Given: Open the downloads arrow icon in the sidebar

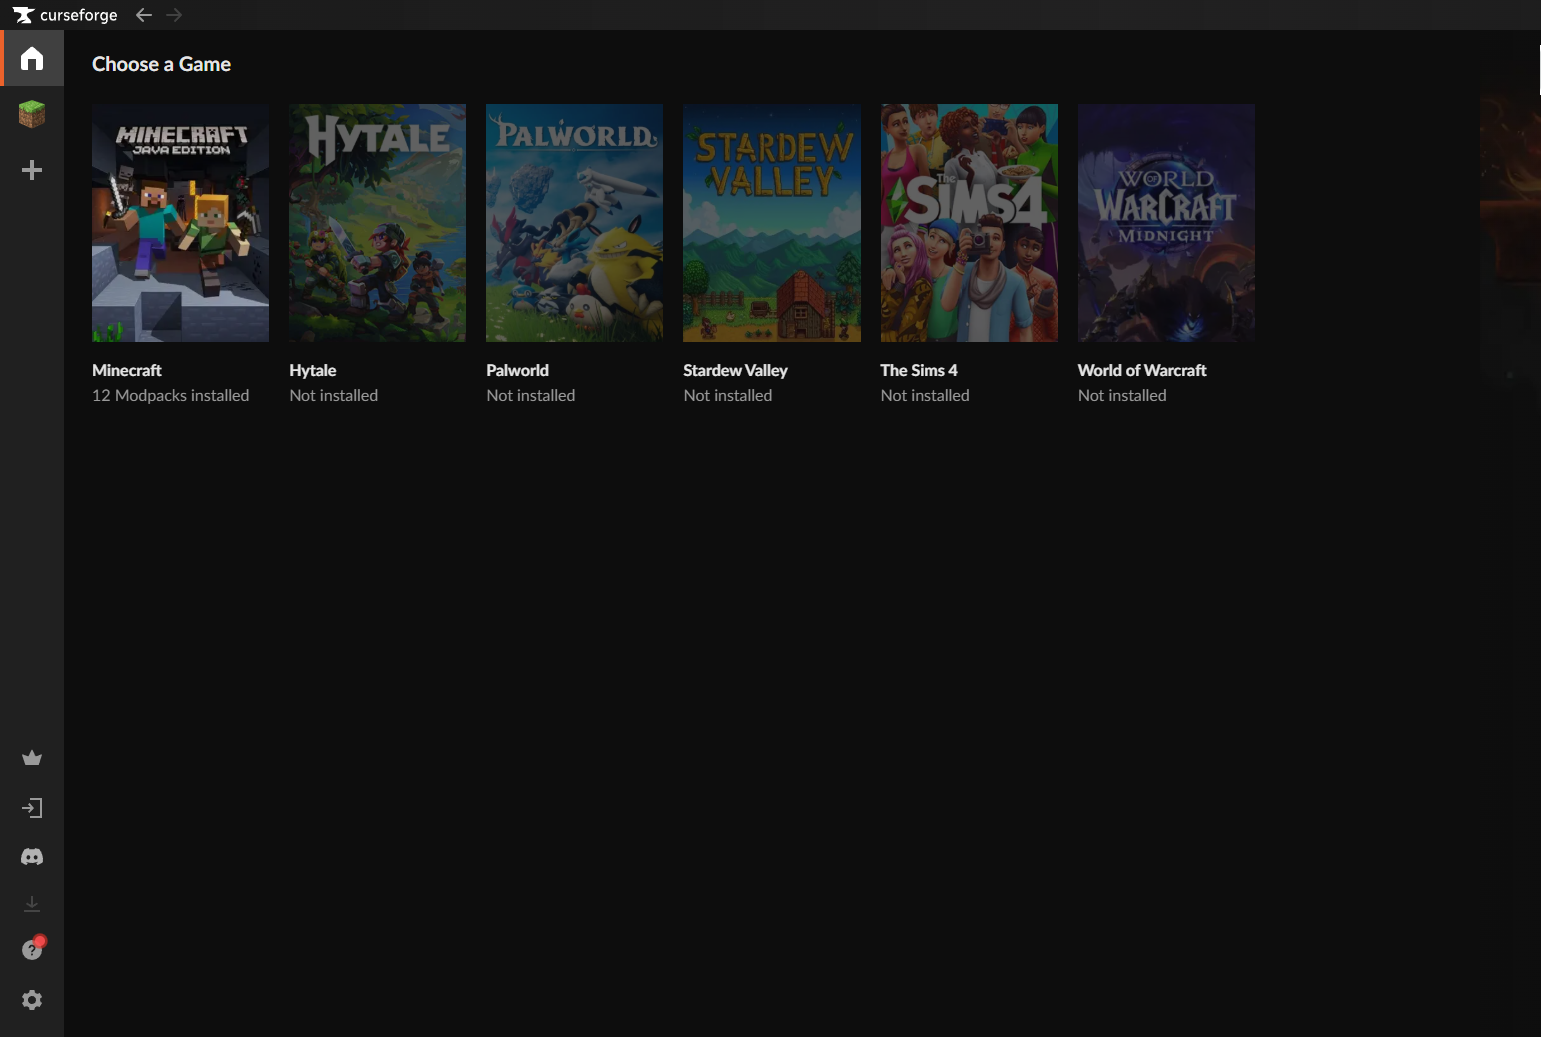Looking at the screenshot, I should [32, 904].
